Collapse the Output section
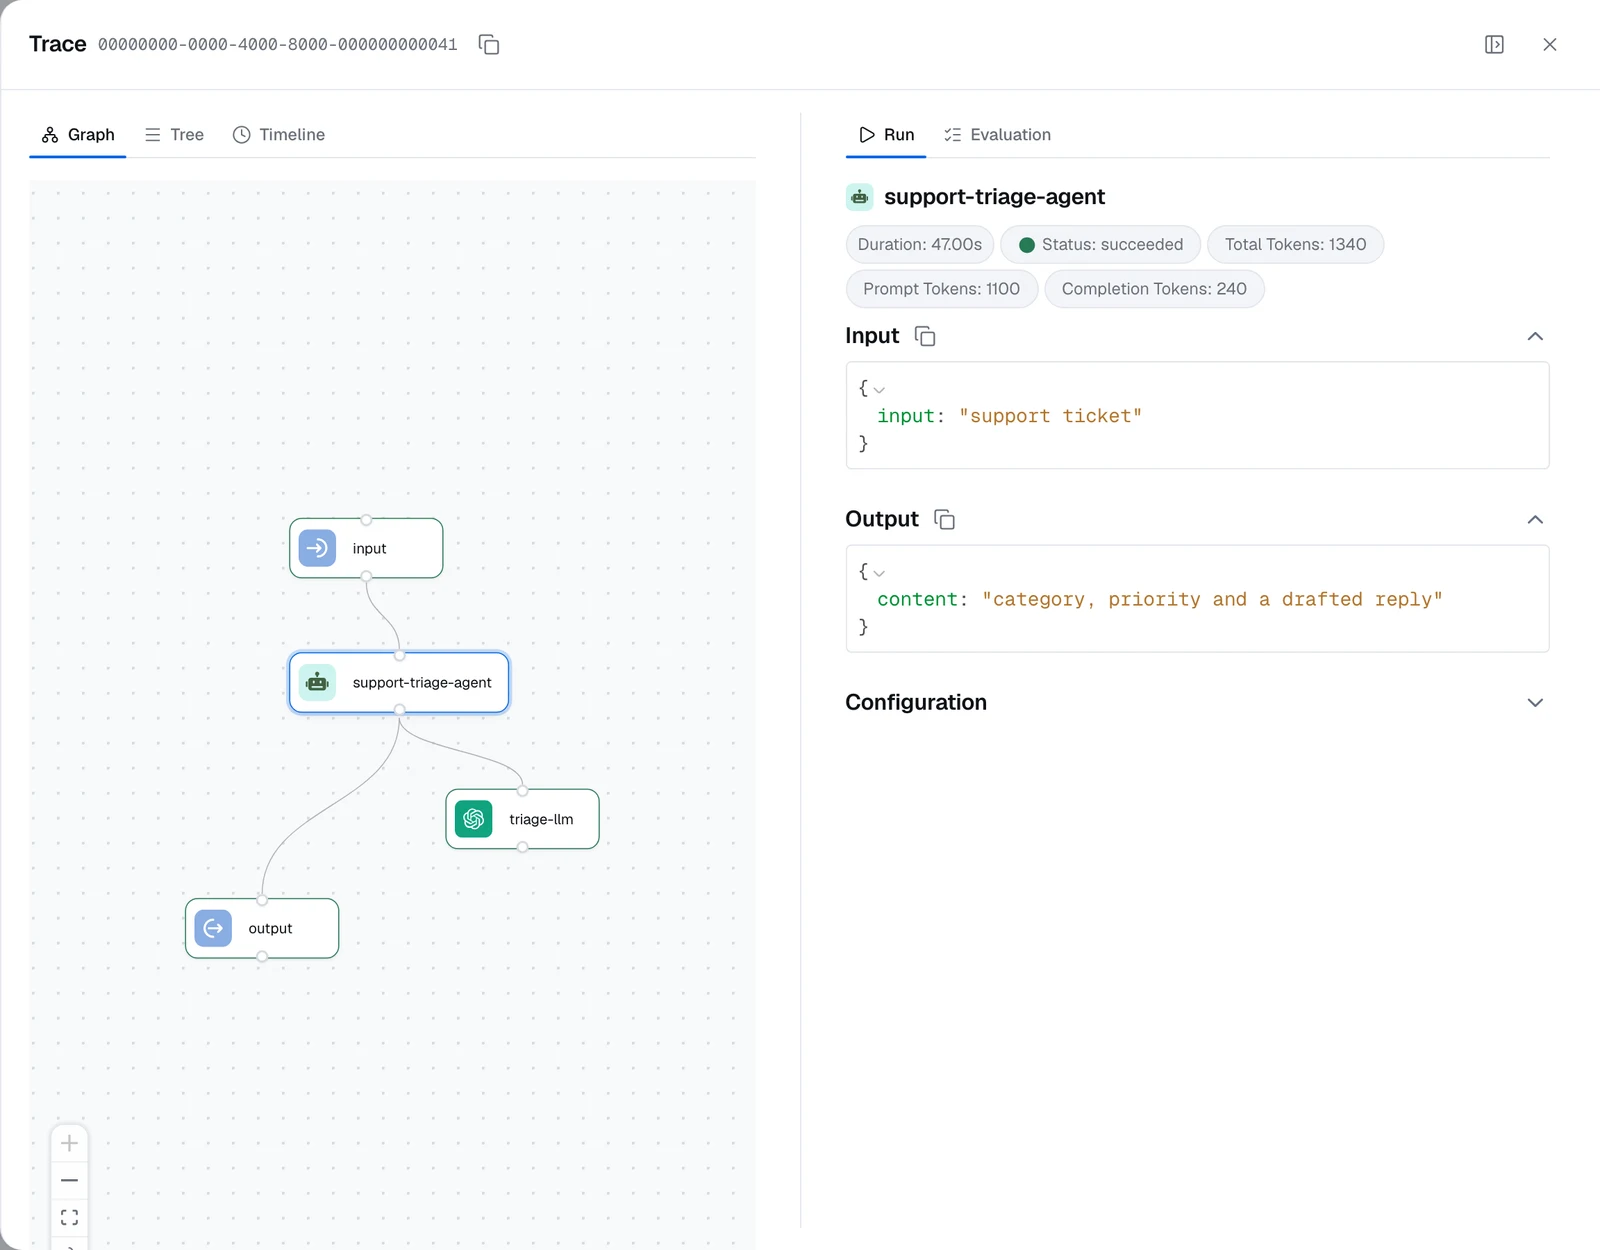Viewport: 1600px width, 1250px height. point(1535,519)
